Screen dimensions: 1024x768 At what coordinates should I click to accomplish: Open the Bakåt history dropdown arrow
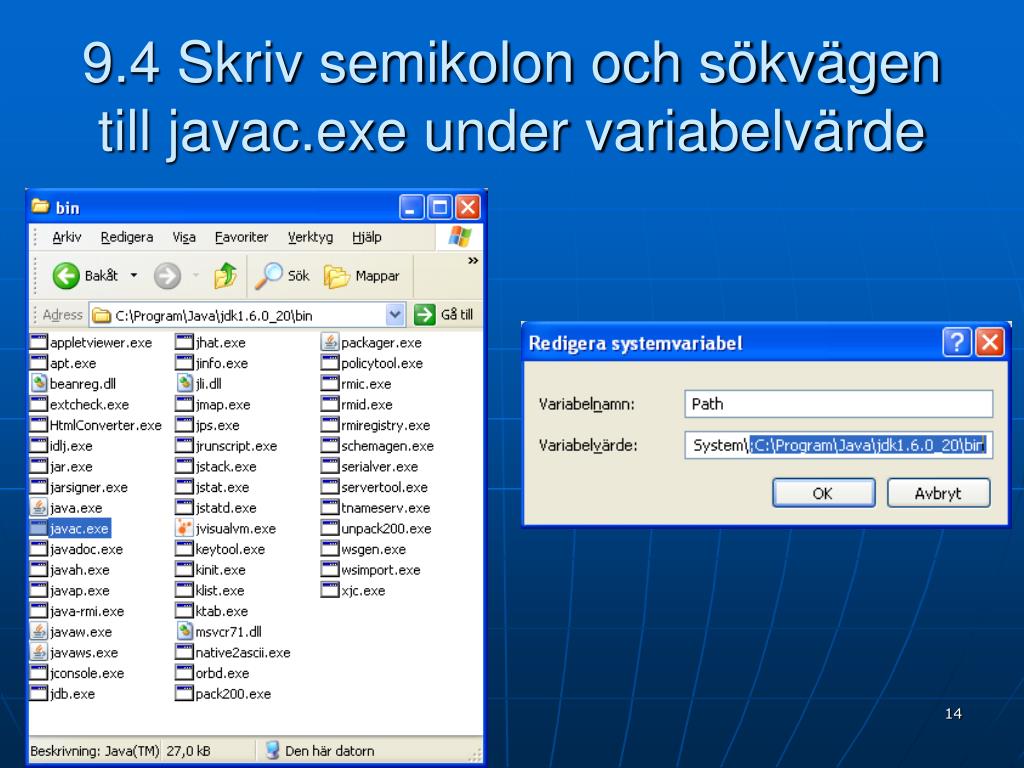(x=134, y=276)
